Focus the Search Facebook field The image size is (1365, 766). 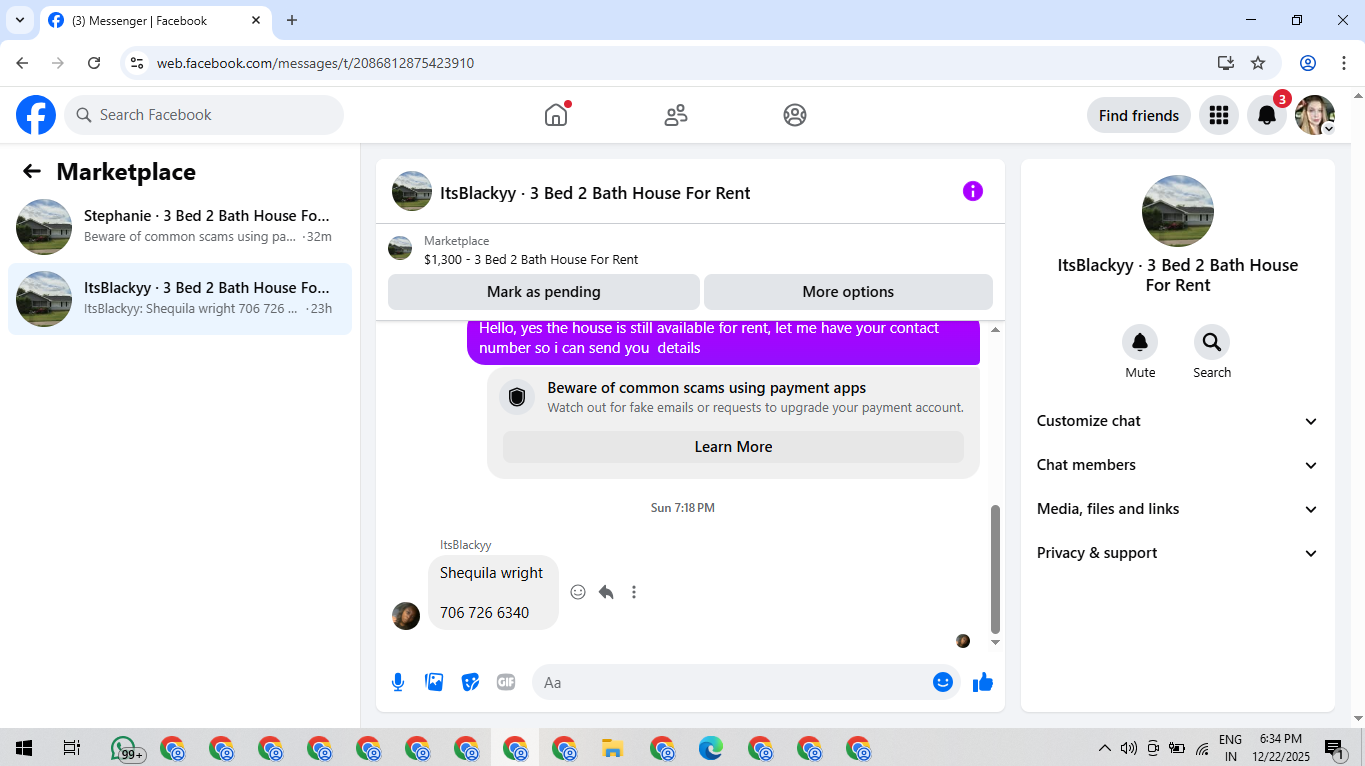pyautogui.click(x=204, y=115)
